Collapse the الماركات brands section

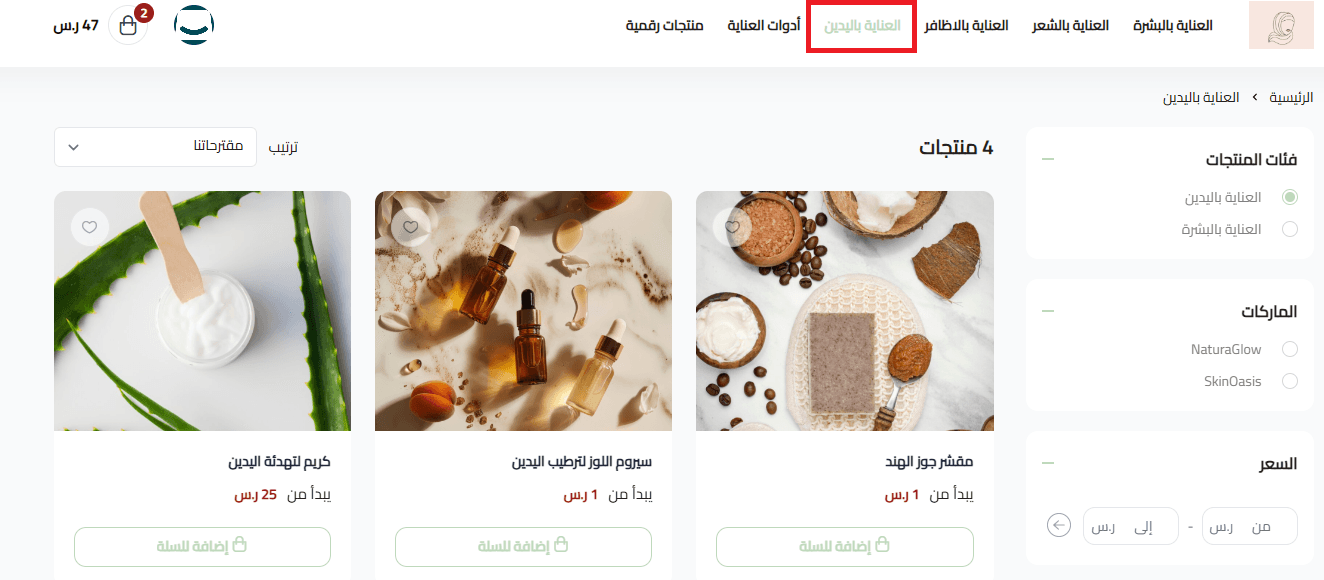click(1047, 311)
